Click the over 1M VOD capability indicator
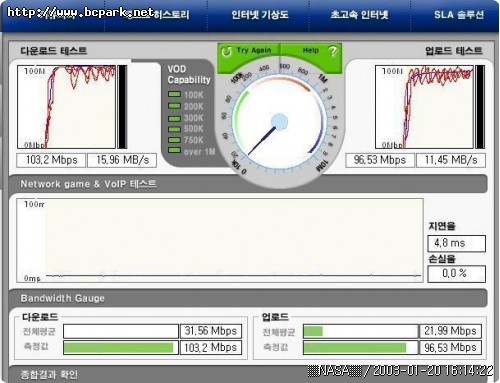 tap(174, 150)
